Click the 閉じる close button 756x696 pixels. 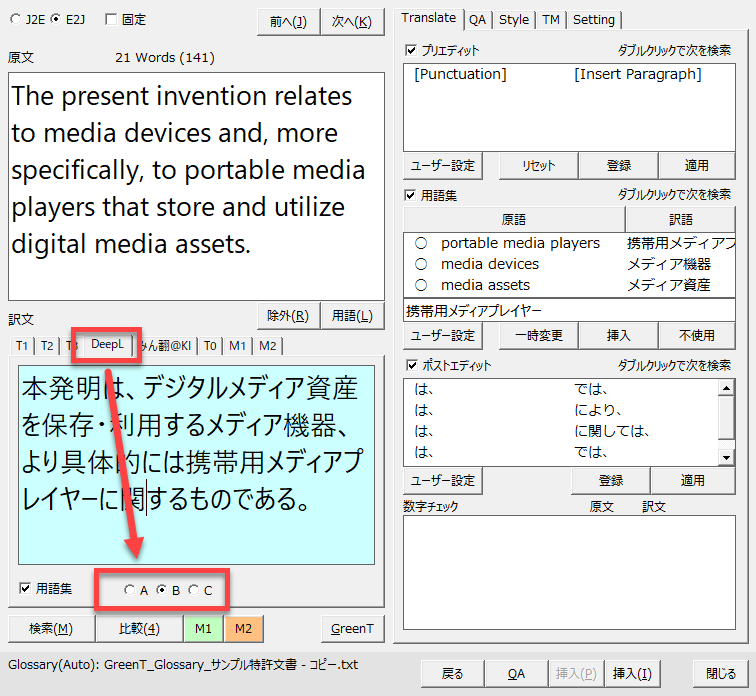click(721, 673)
